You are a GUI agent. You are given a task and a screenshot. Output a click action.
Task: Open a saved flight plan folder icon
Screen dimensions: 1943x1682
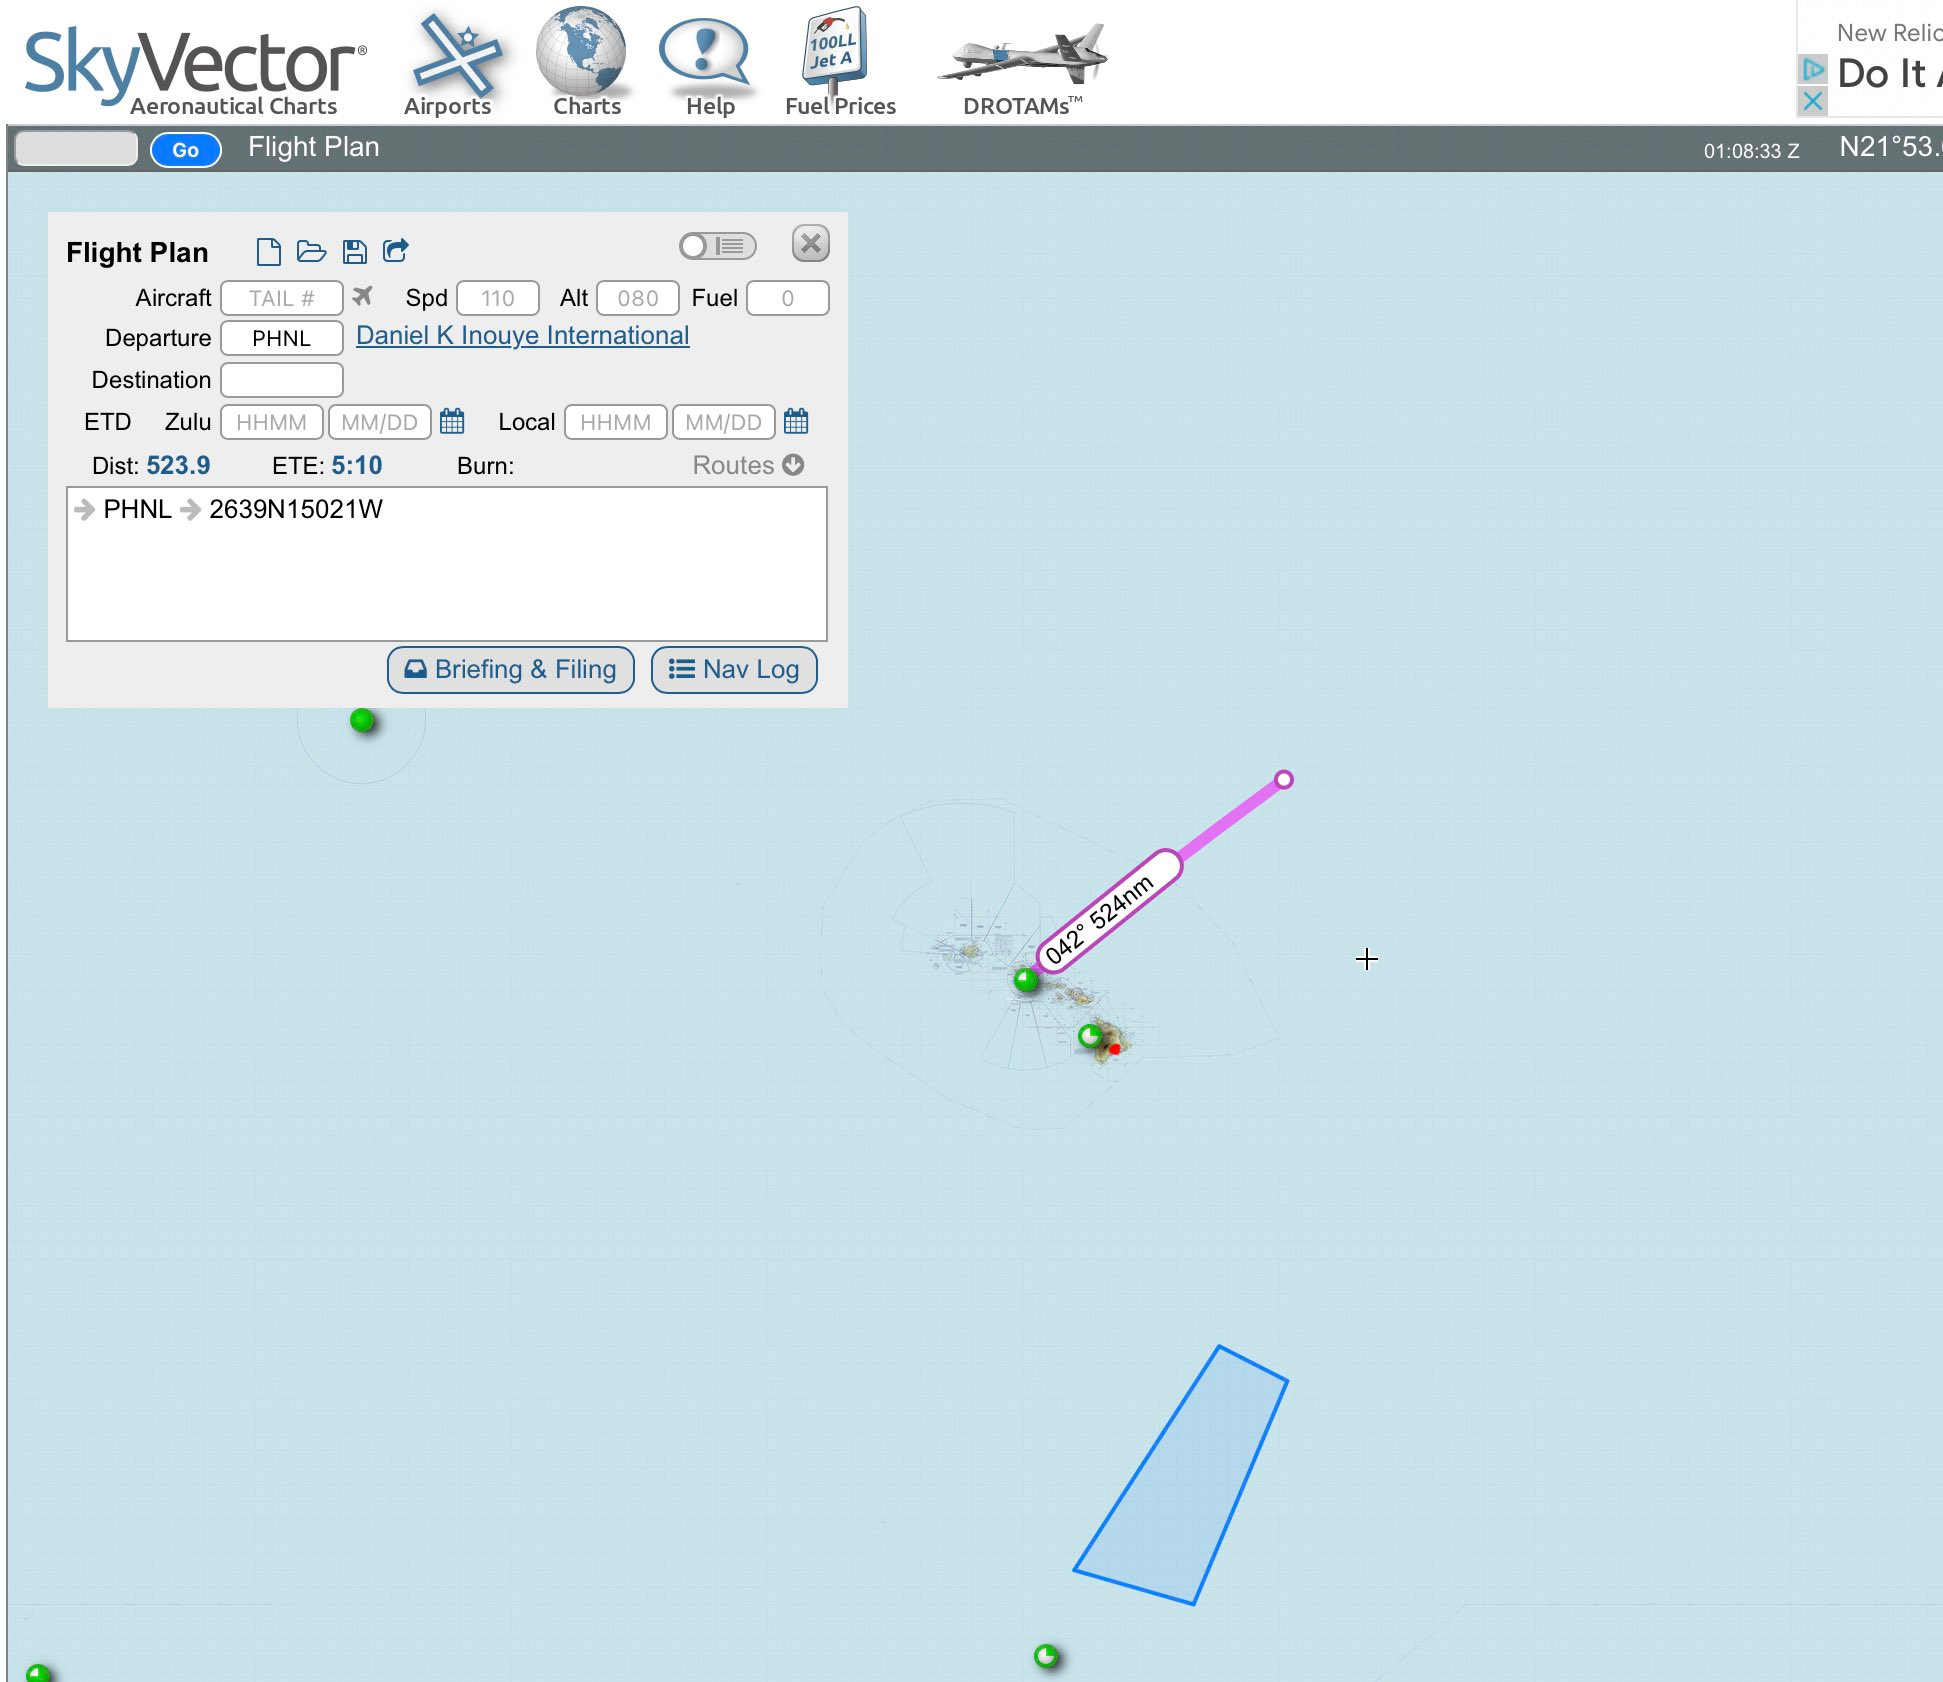coord(312,251)
